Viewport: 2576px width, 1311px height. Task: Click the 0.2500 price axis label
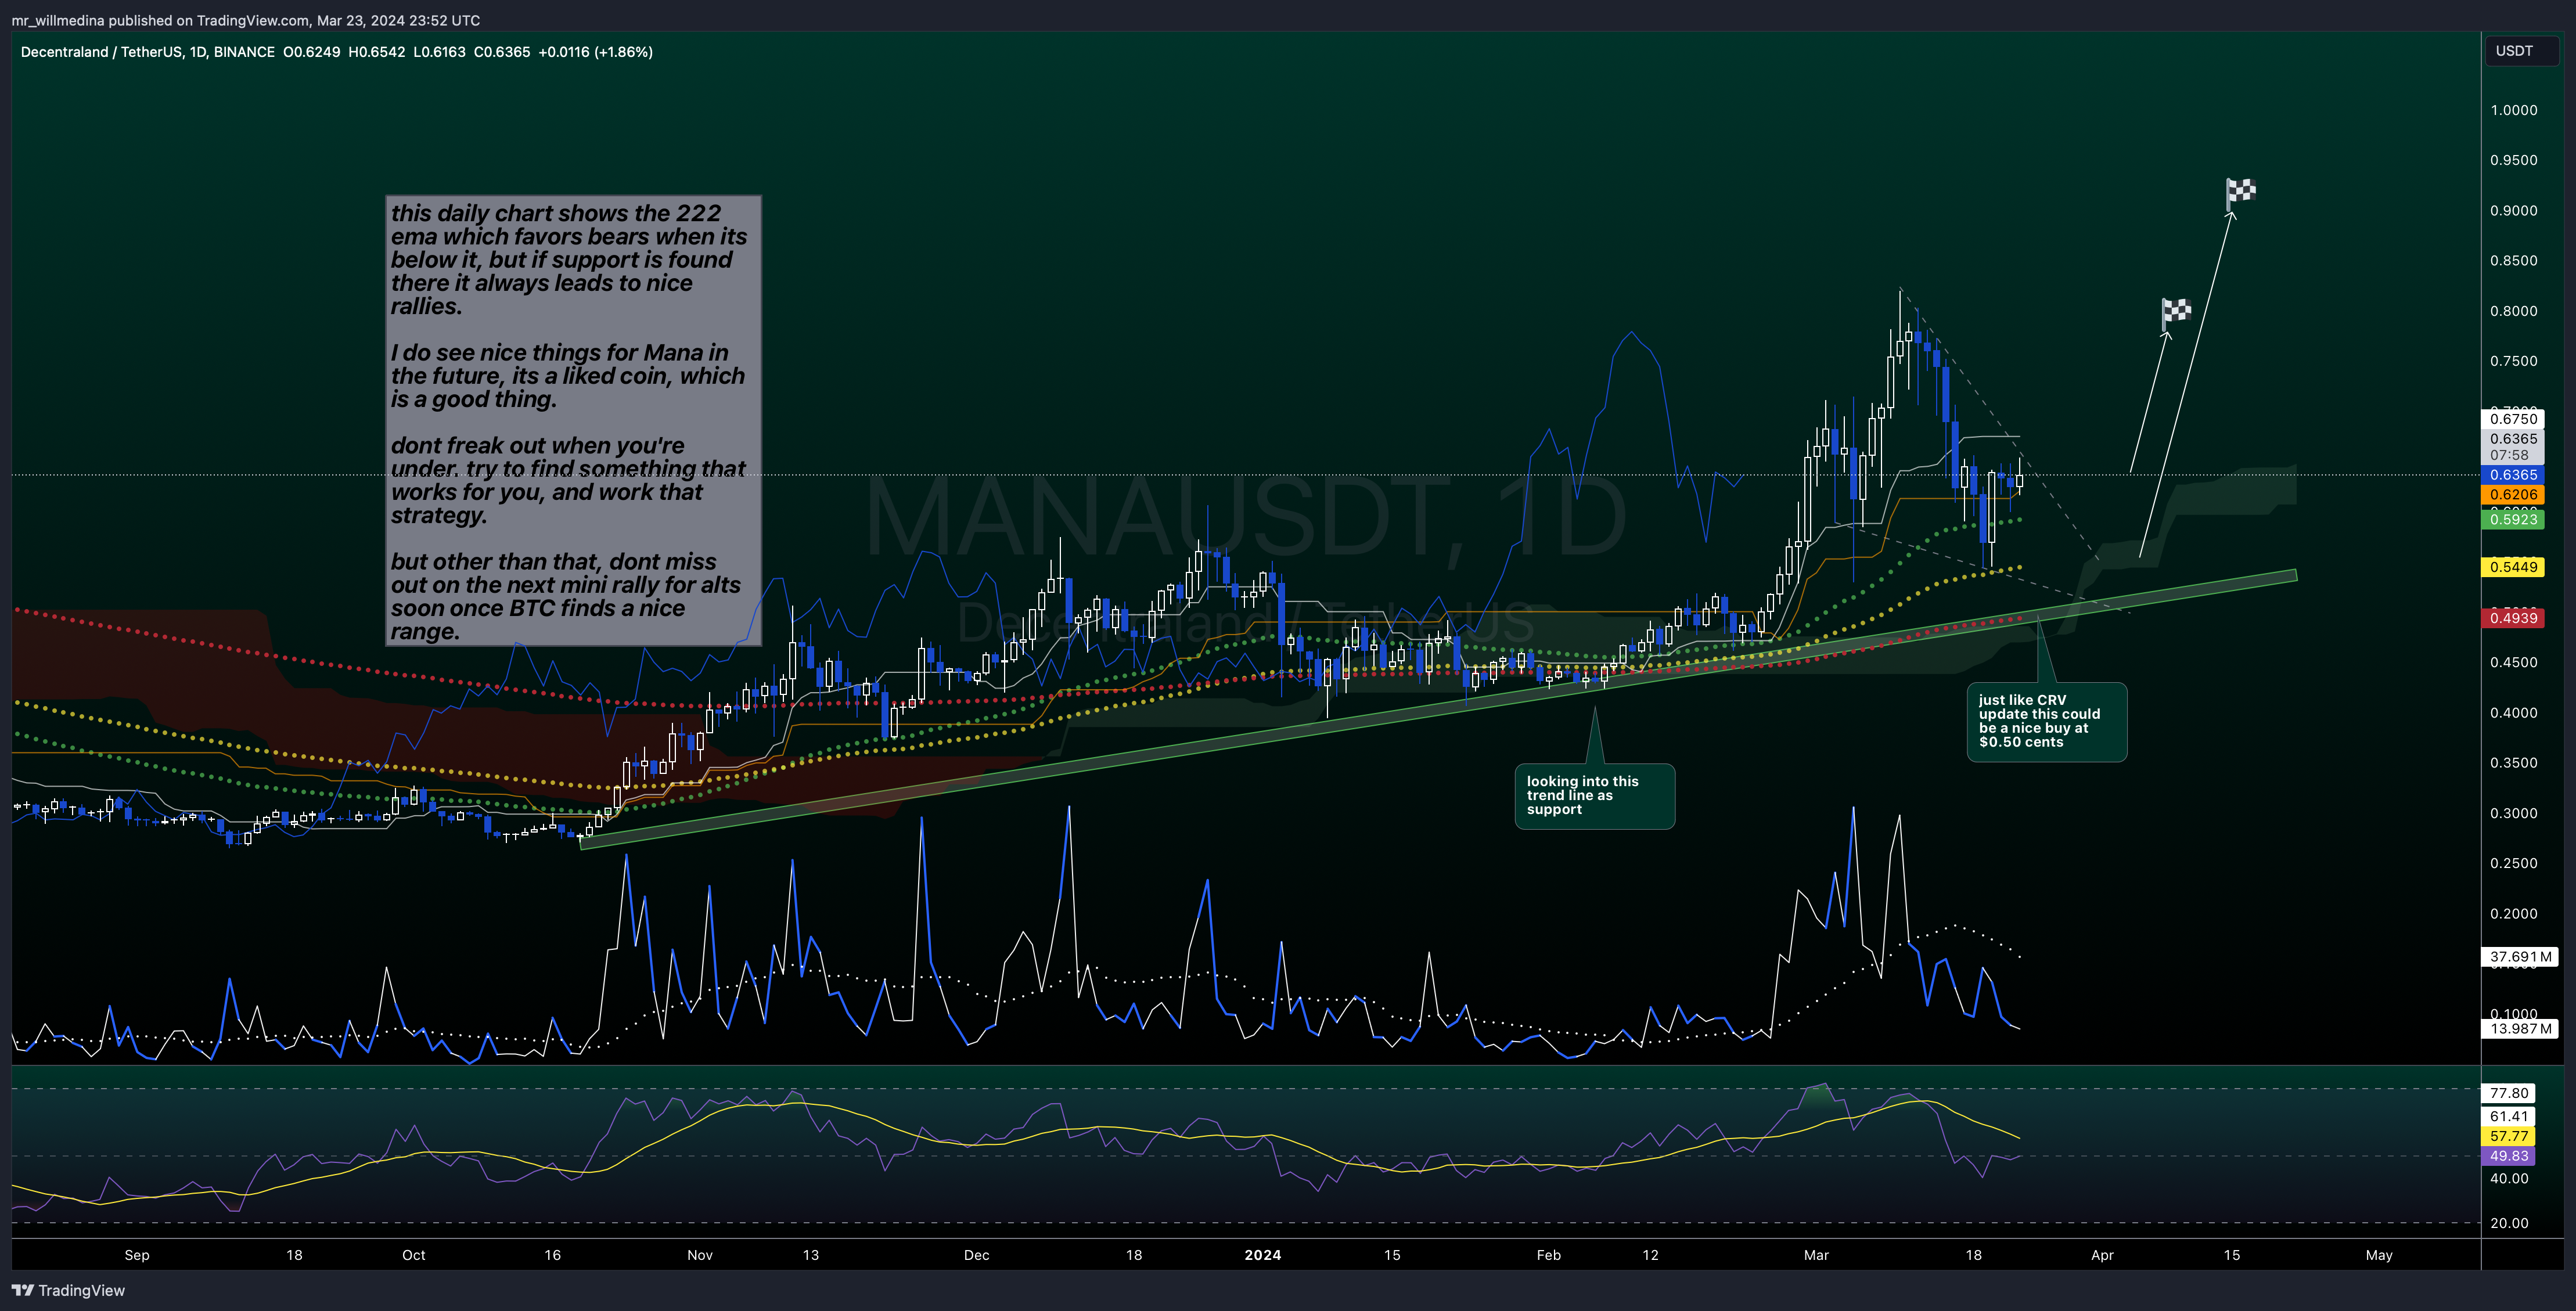tap(2513, 863)
